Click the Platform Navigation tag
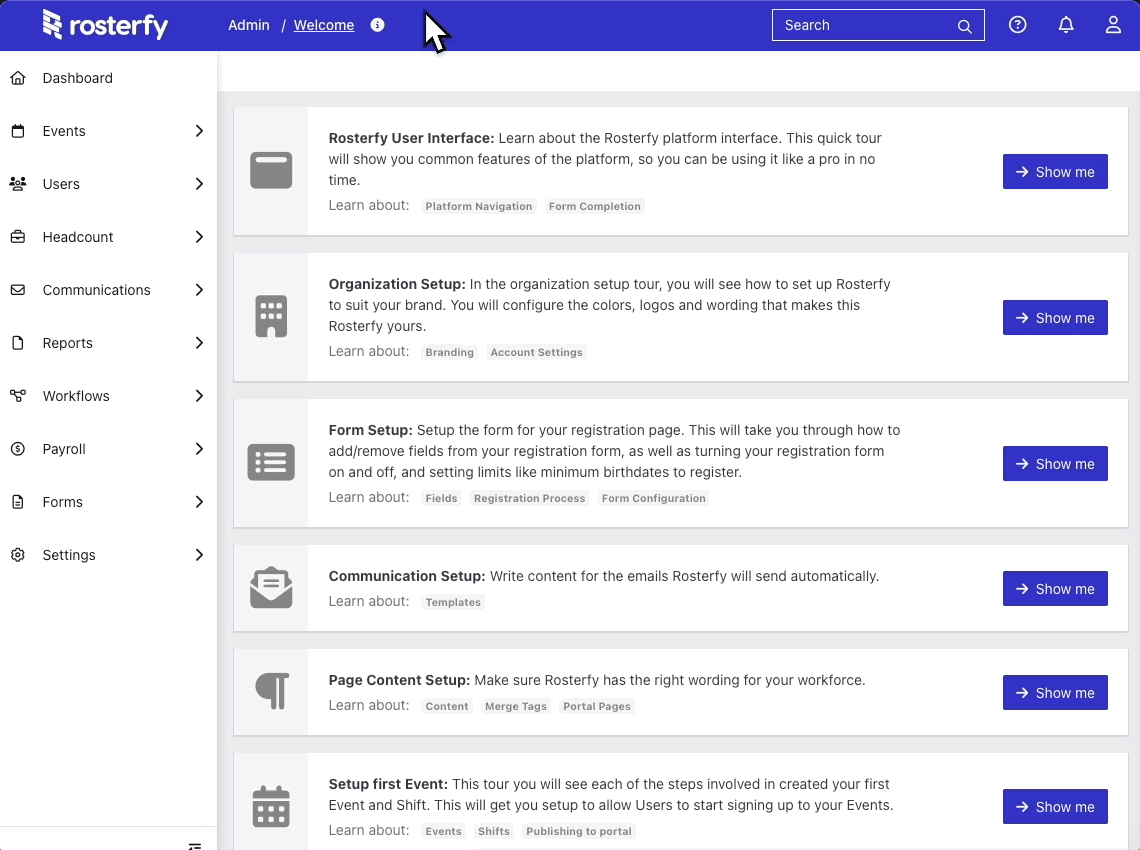 click(x=478, y=207)
